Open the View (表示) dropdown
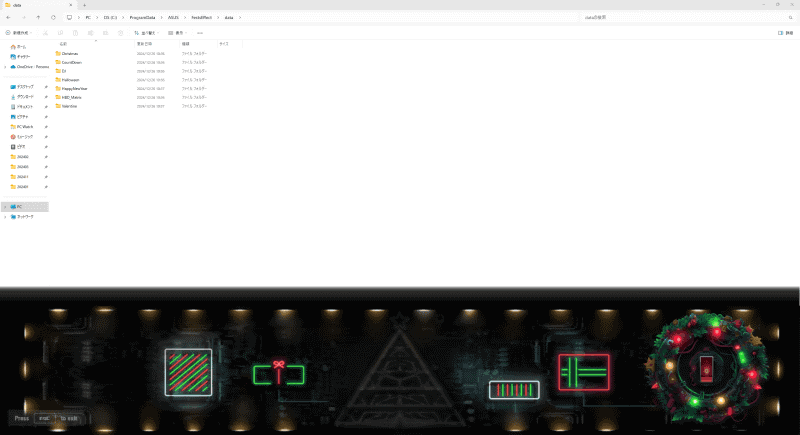The height and width of the screenshot is (435, 800). point(178,33)
